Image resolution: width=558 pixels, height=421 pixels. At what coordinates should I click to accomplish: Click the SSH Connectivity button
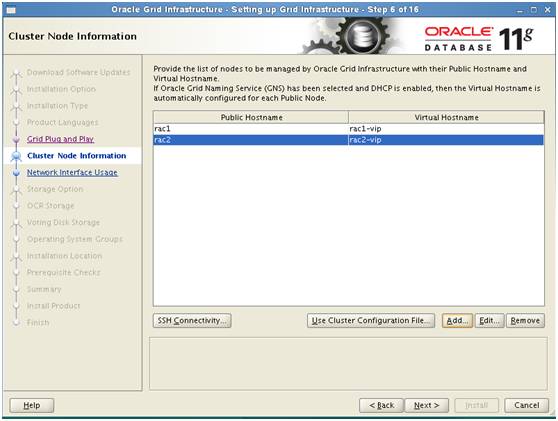point(192,320)
